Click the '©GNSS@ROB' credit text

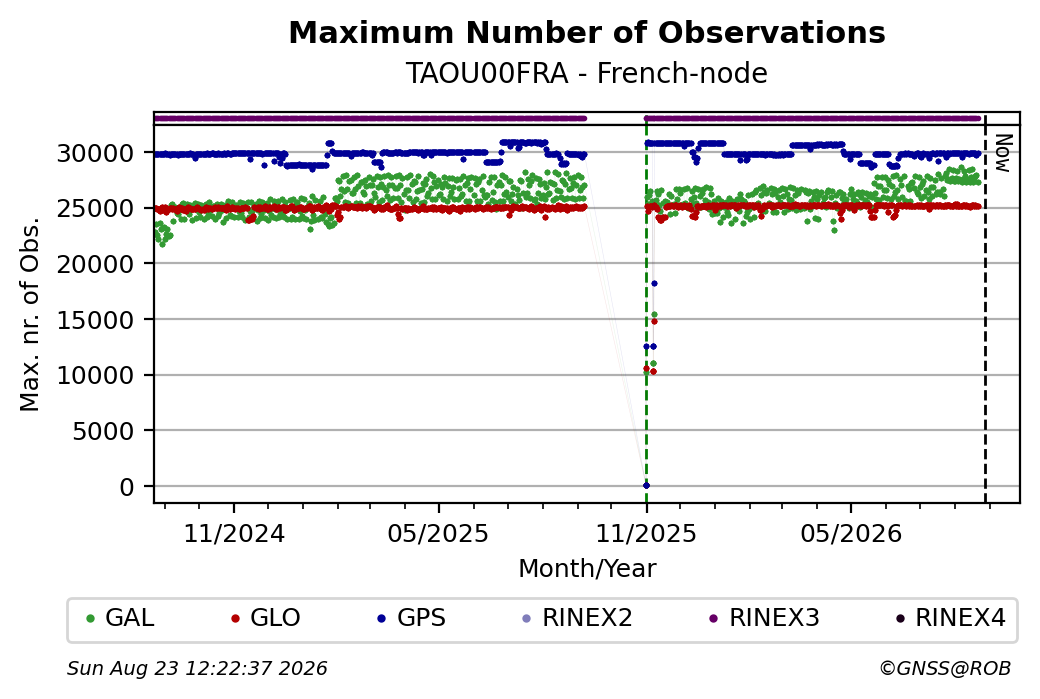(x=945, y=668)
